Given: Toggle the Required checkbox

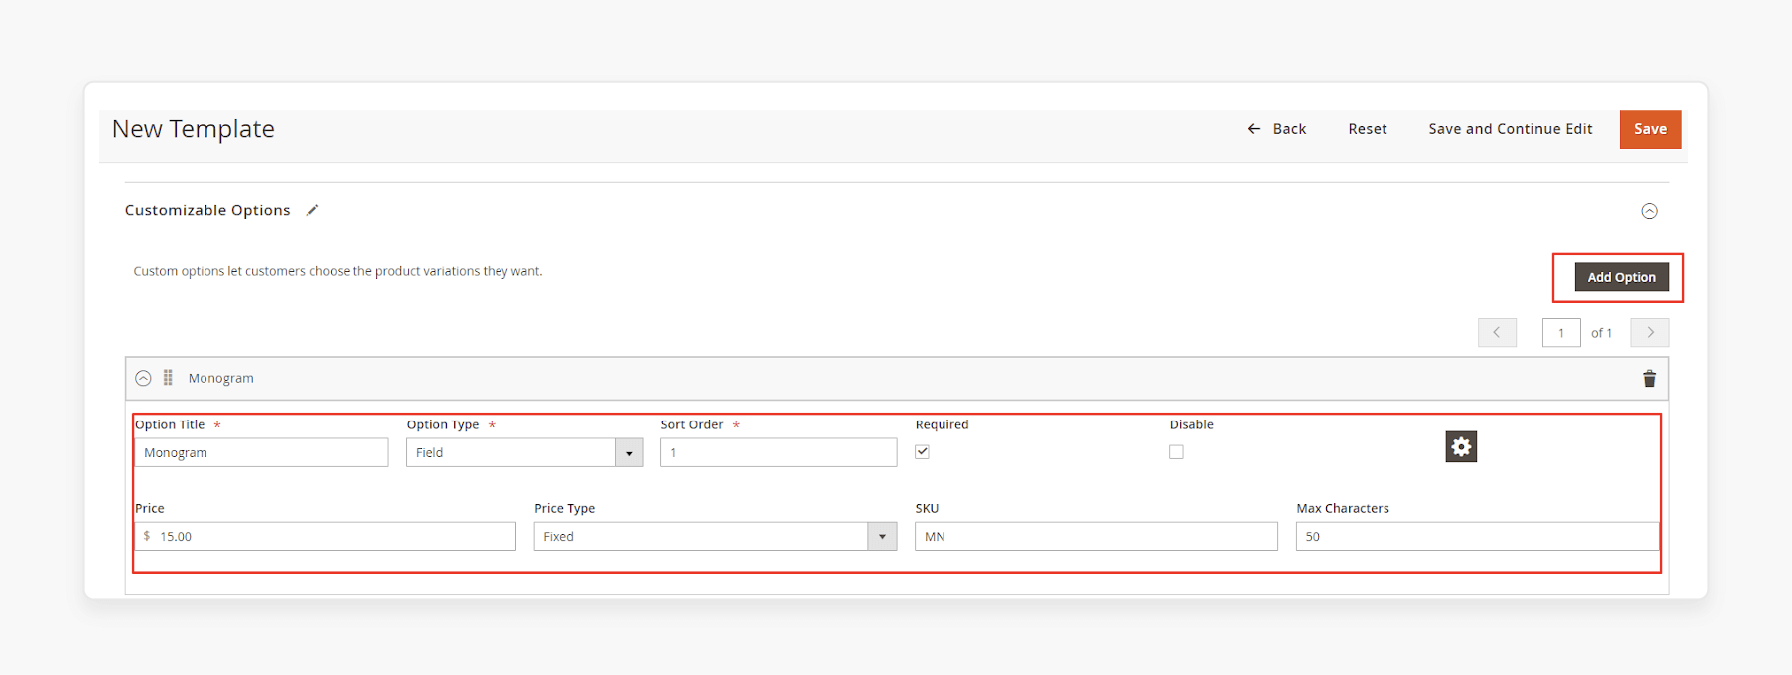Looking at the screenshot, I should coord(922,452).
